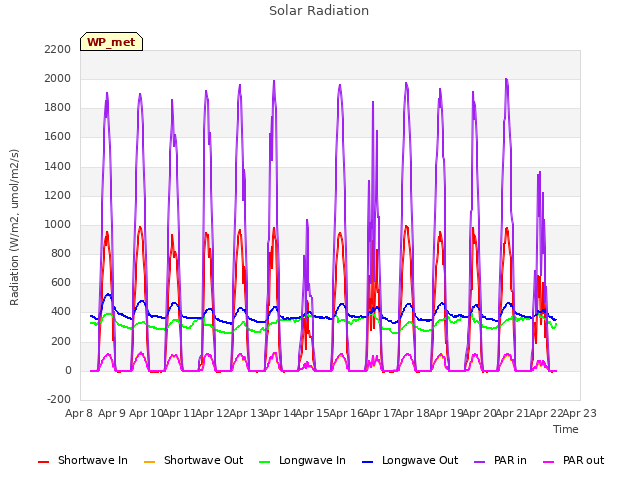The height and width of the screenshot is (480, 640).
Task: Click the Apr 17 x-axis tick label
Action: [x=379, y=413]
